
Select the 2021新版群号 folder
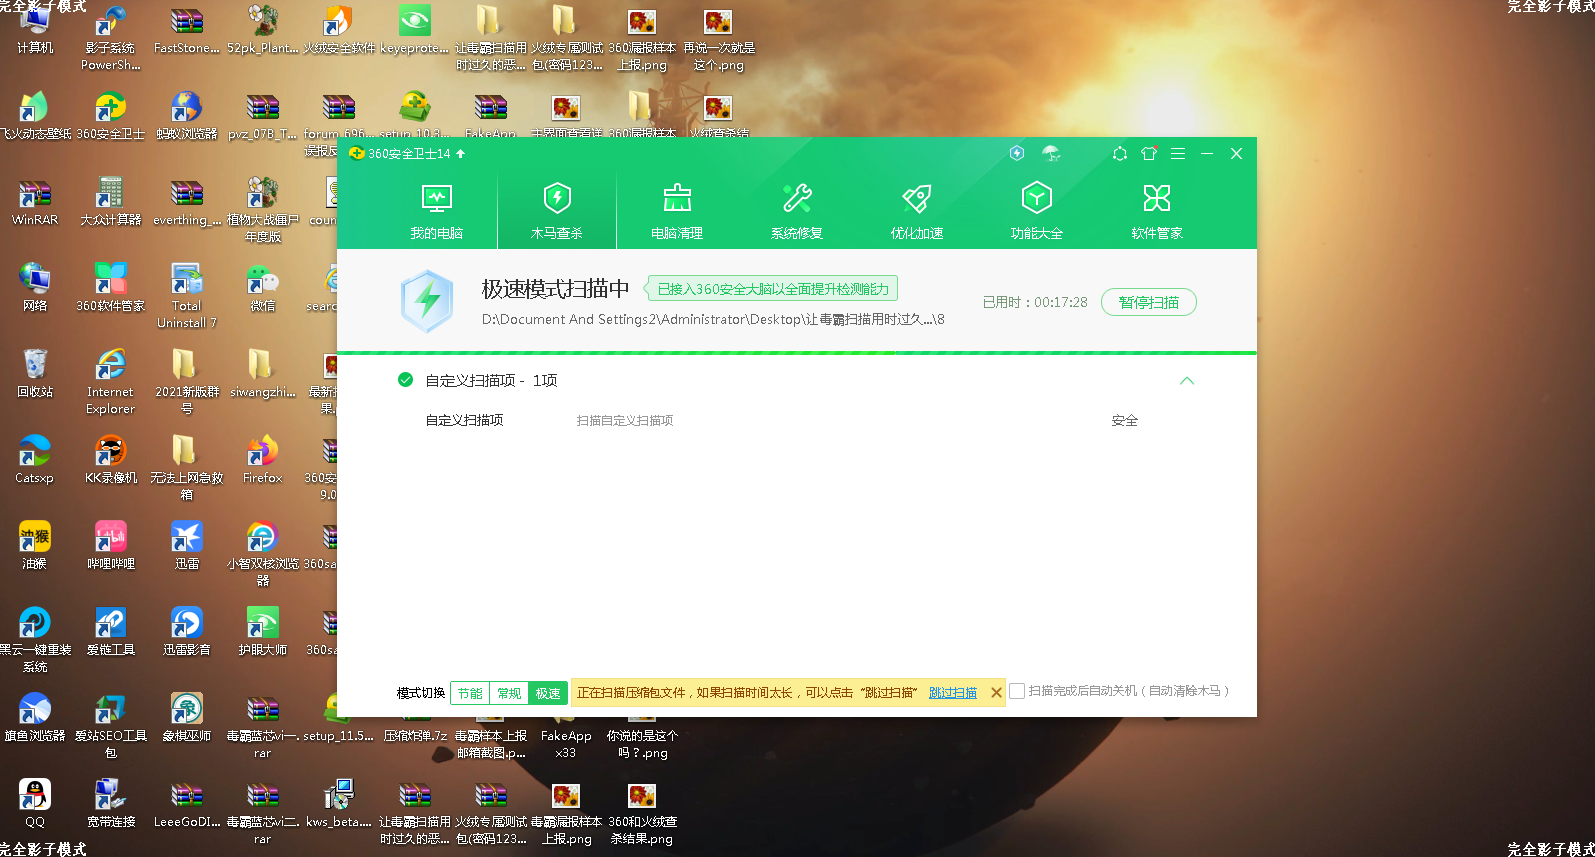tap(187, 382)
